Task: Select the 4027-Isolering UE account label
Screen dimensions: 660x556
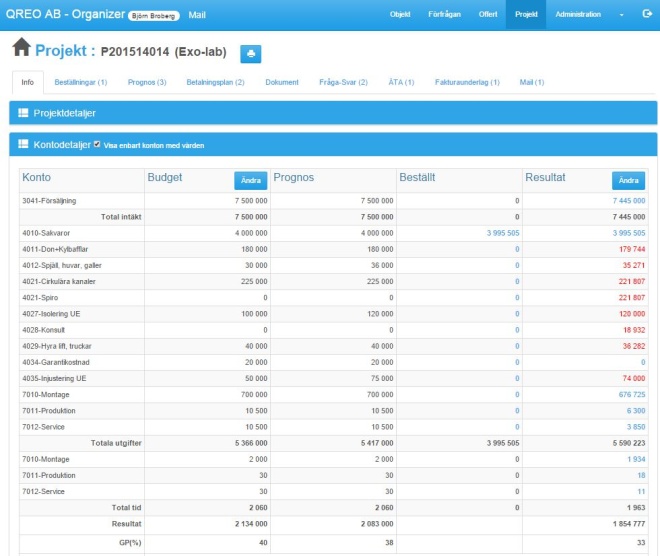Action: coord(51,314)
